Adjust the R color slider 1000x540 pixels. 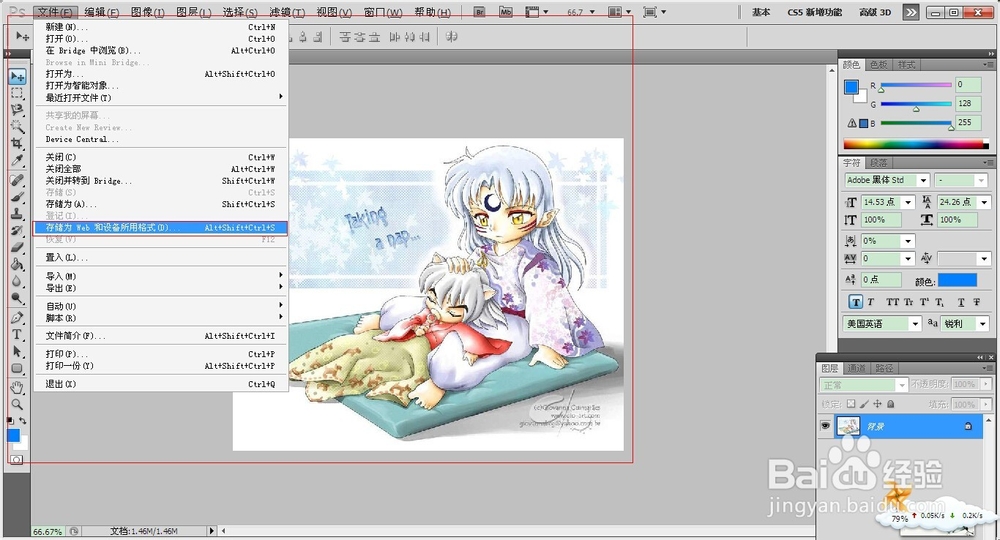tap(916, 86)
